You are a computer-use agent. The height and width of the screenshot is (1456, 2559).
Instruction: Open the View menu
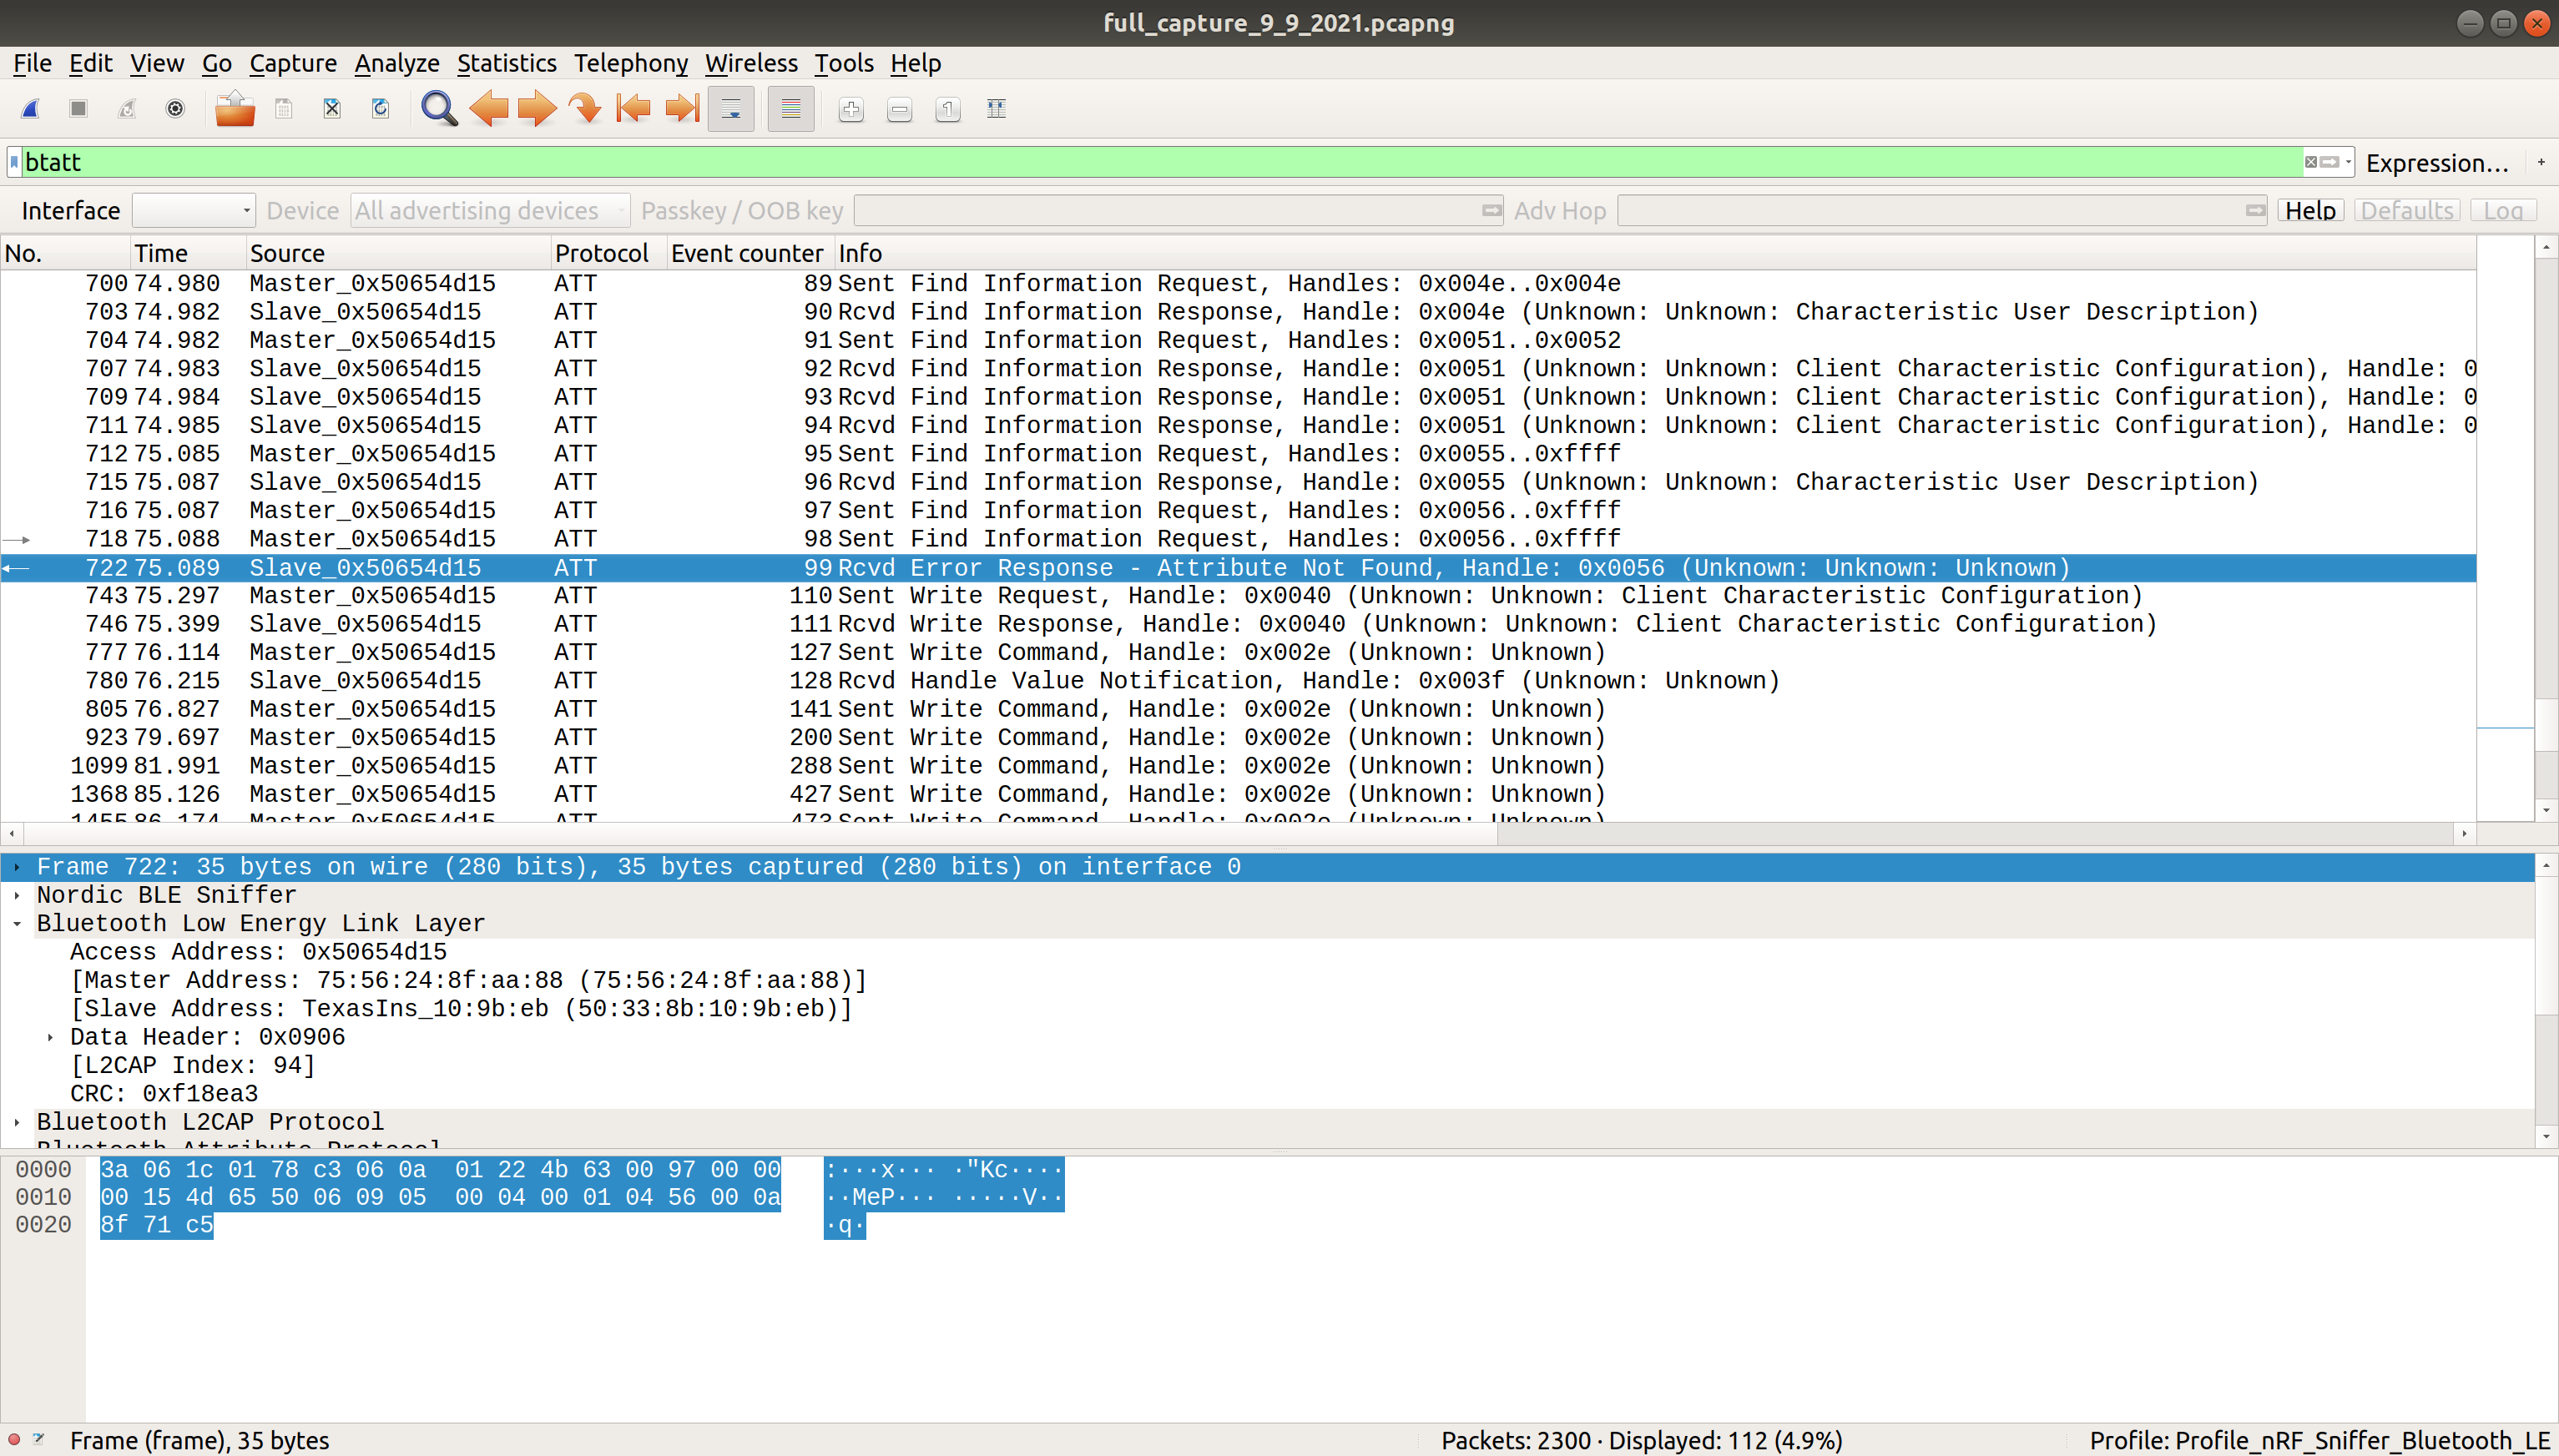click(157, 63)
